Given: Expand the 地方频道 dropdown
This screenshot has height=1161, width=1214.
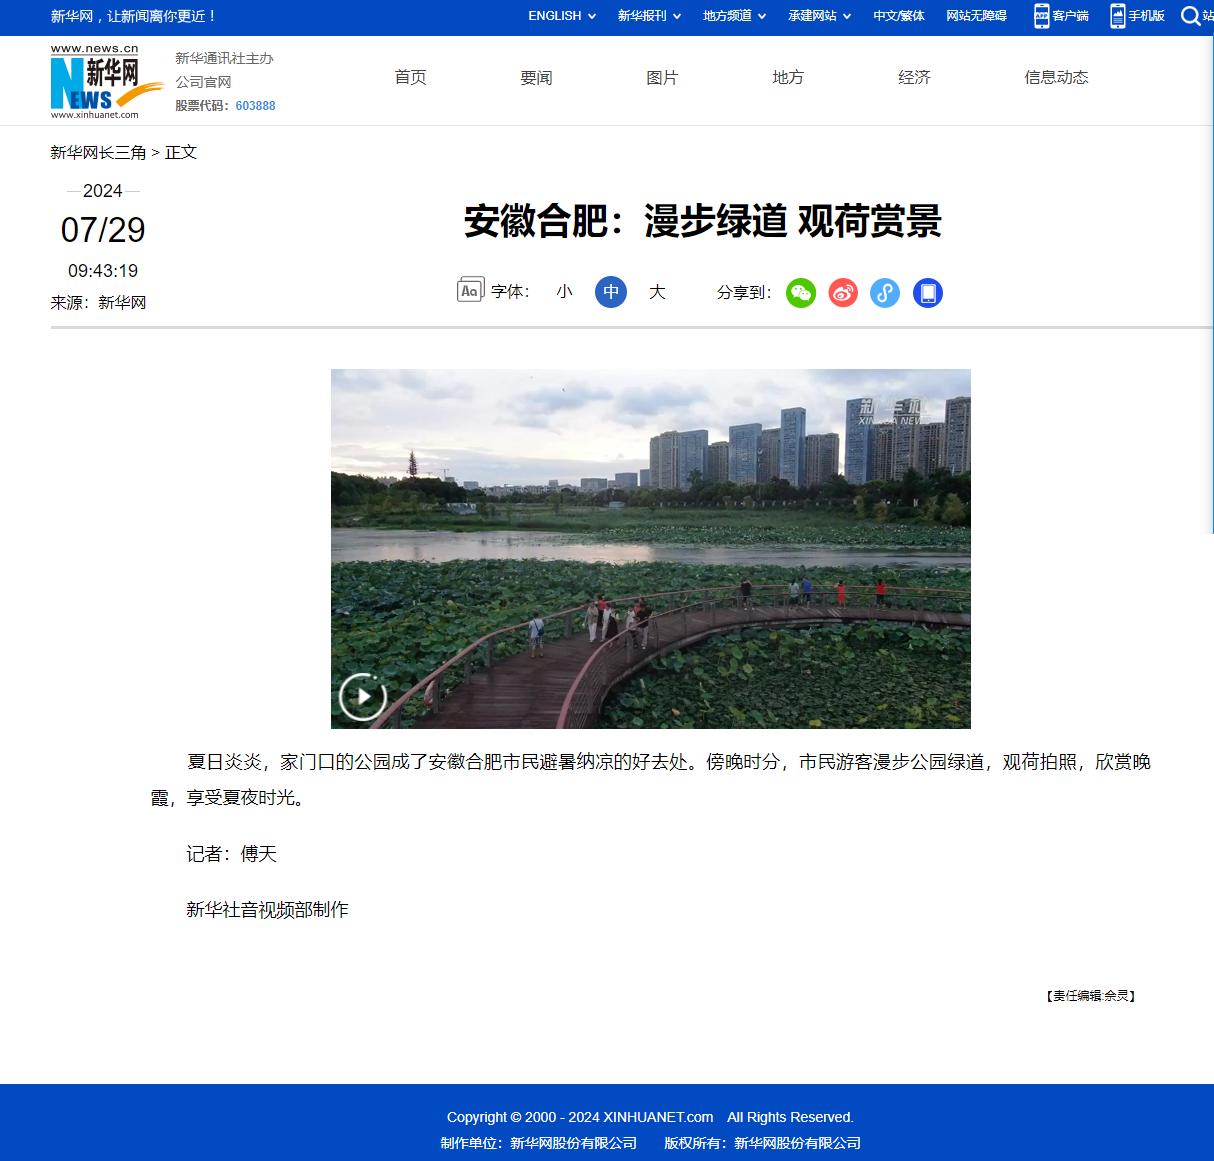Looking at the screenshot, I should click(734, 16).
